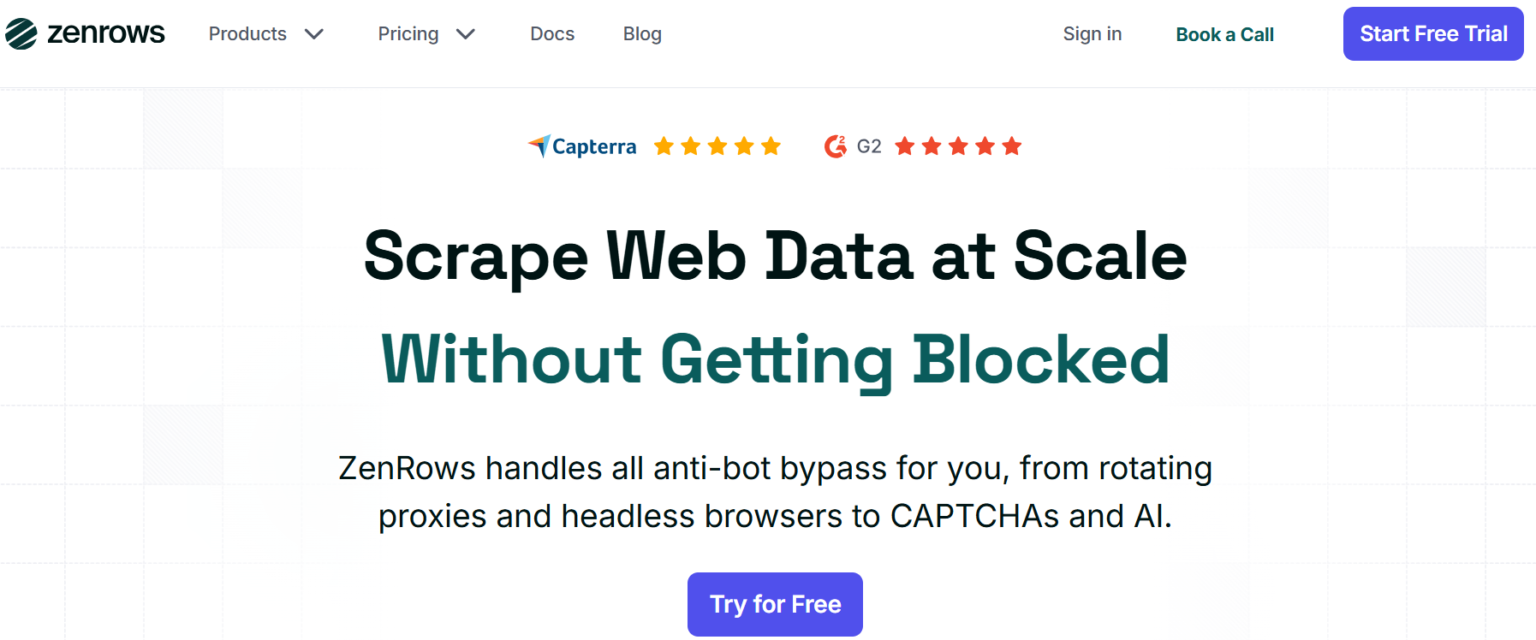
Task: Click the first G2 rating star
Action: tap(903, 146)
